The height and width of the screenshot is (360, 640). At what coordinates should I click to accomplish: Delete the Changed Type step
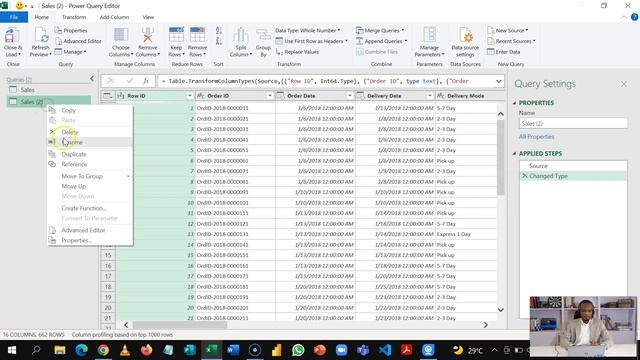pos(524,176)
